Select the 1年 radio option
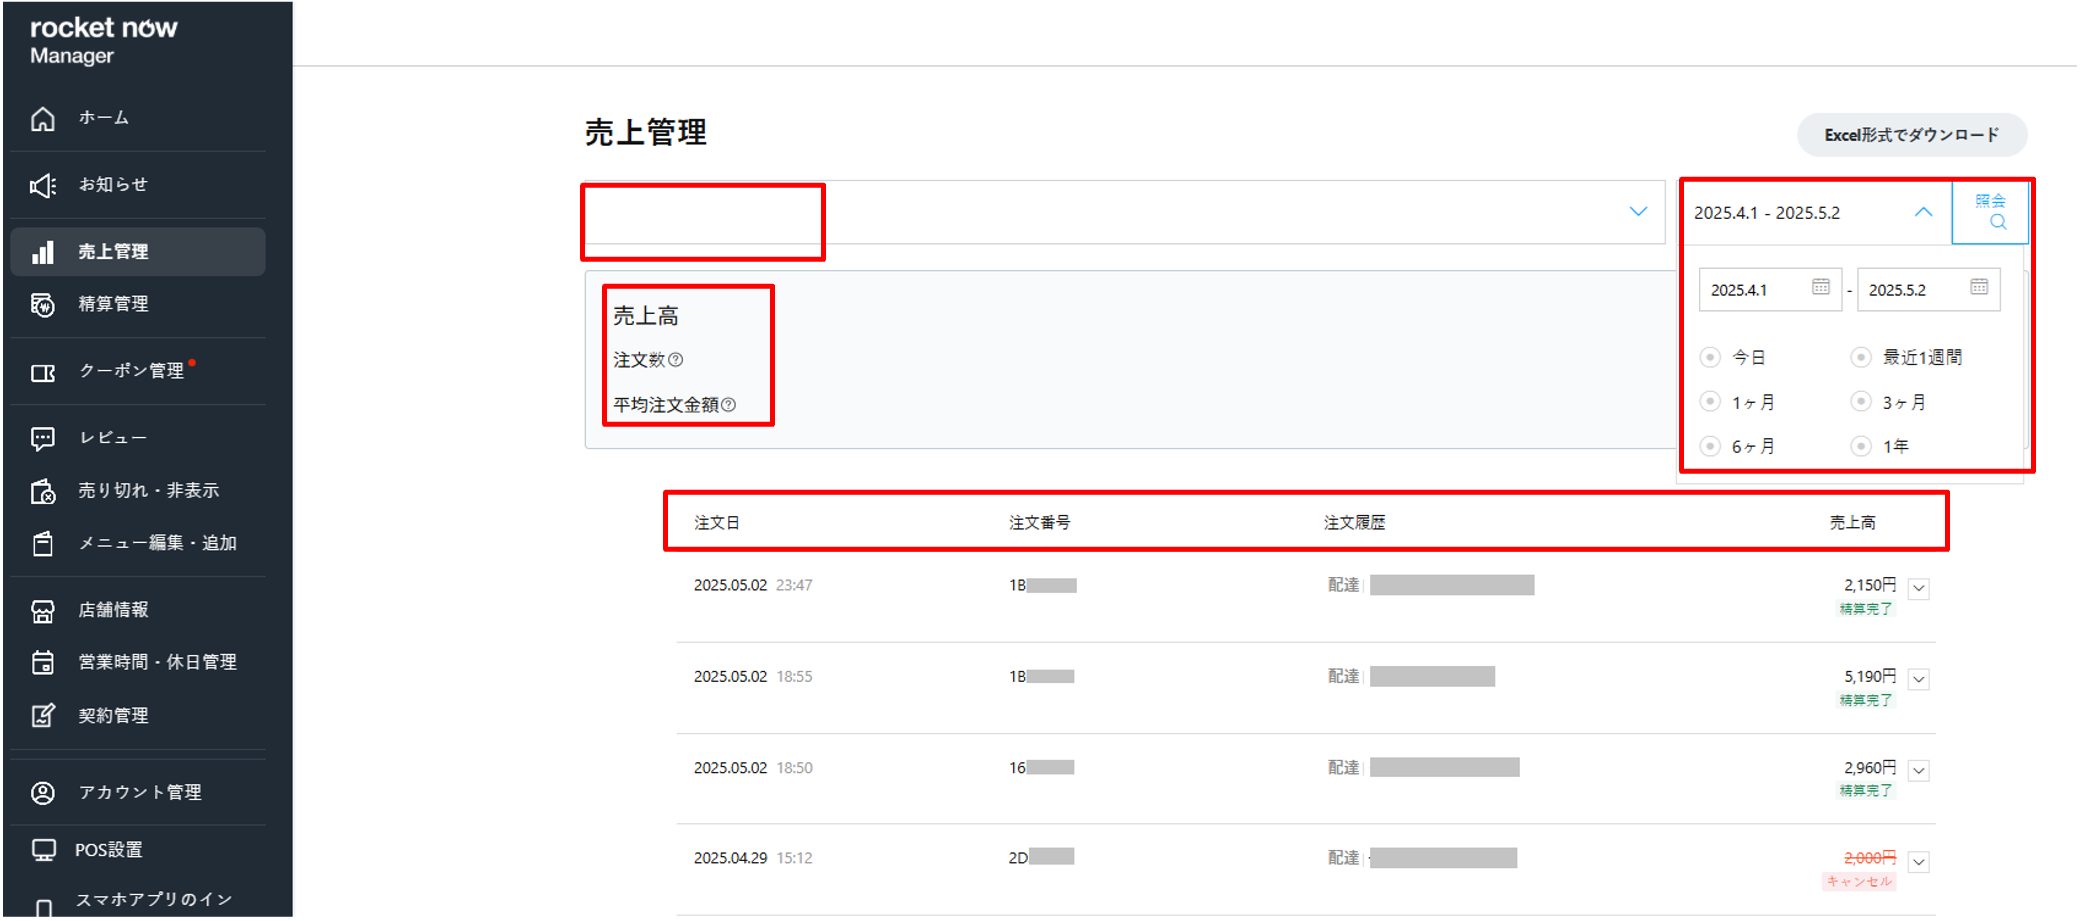2080x921 pixels. 1861,446
